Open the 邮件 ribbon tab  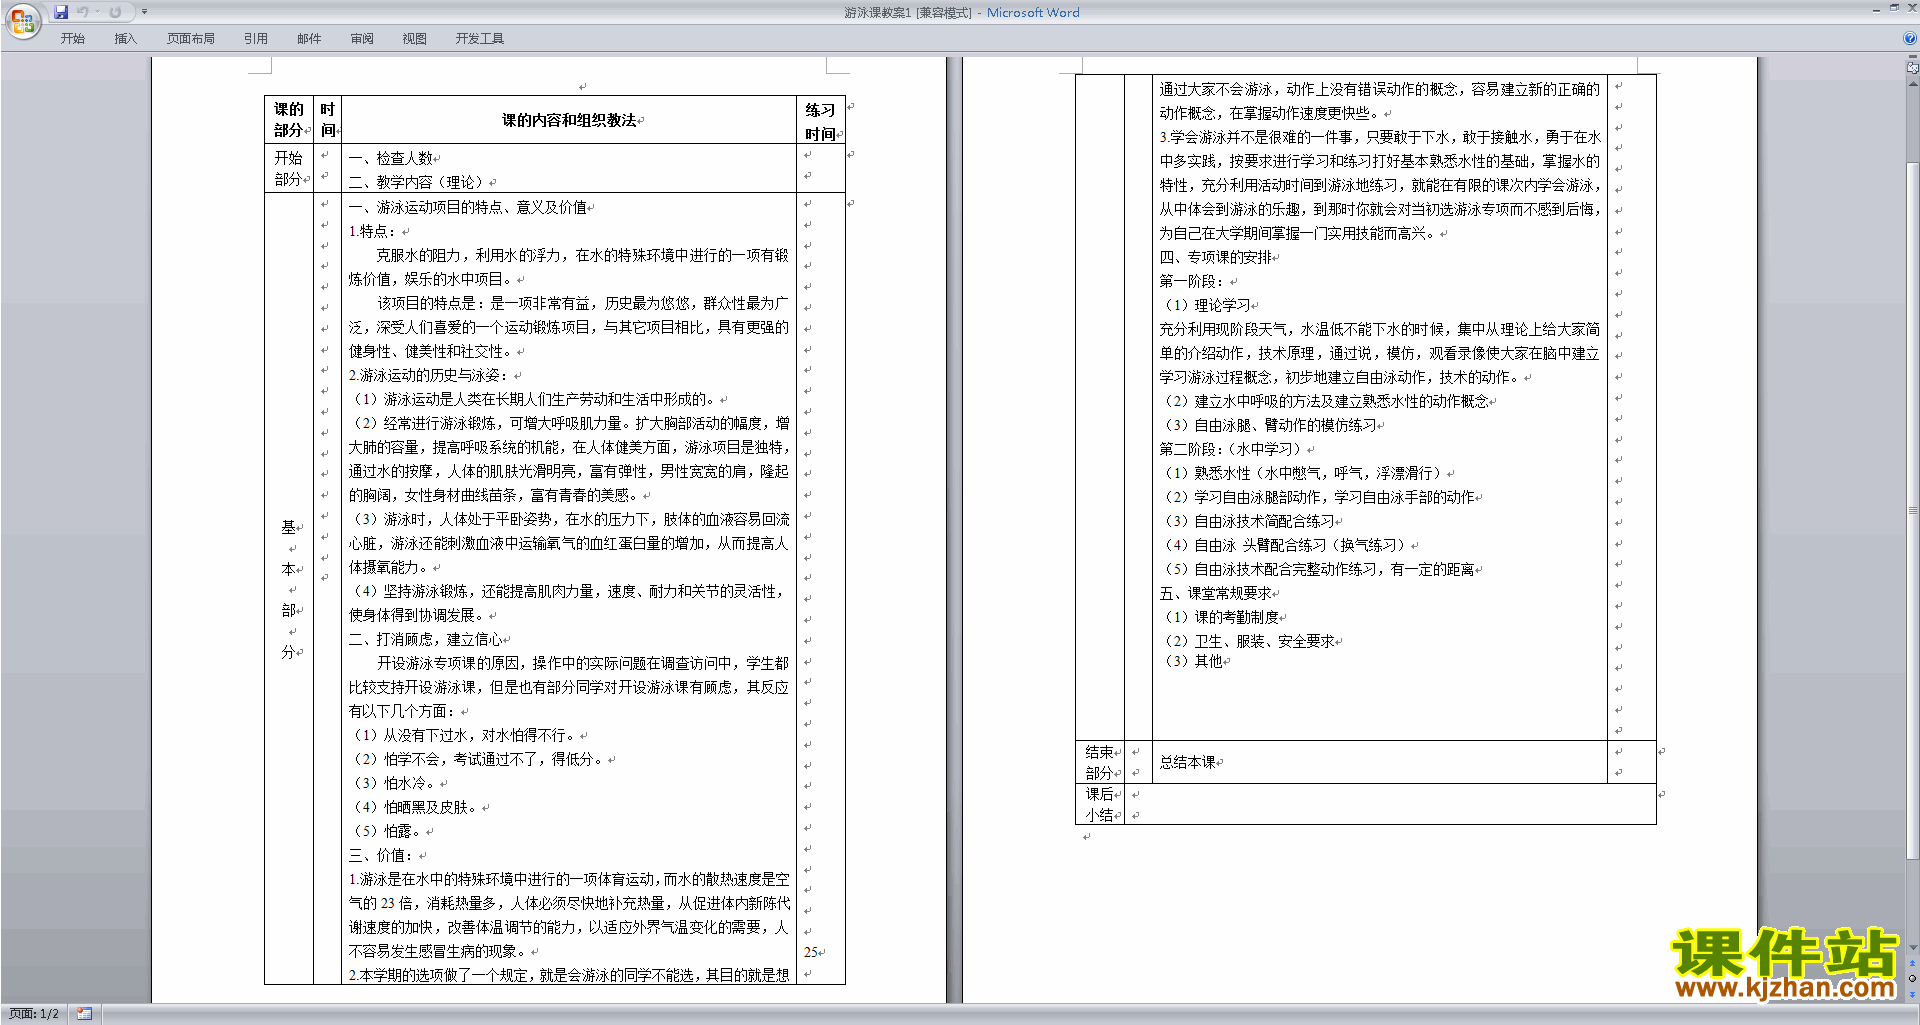309,38
